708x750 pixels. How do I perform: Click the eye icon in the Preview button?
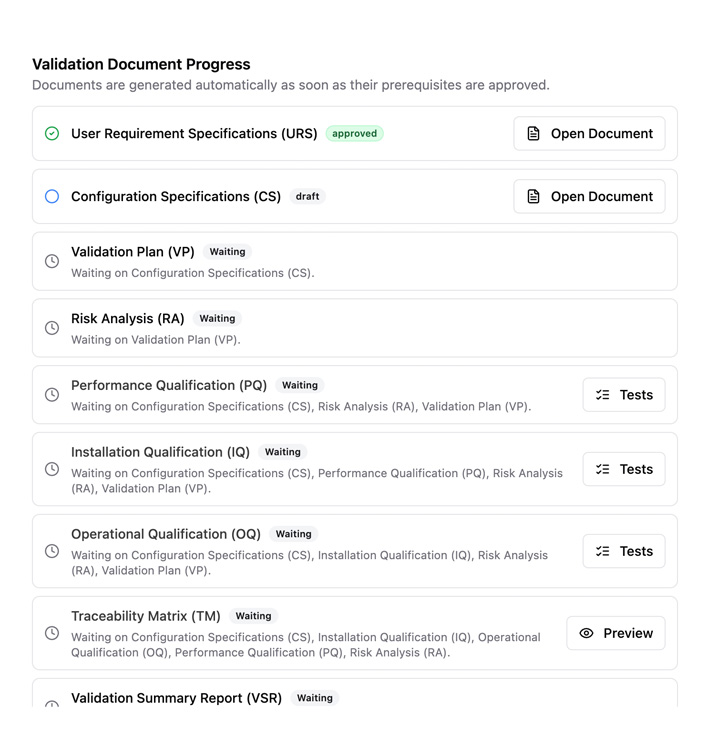pos(586,633)
